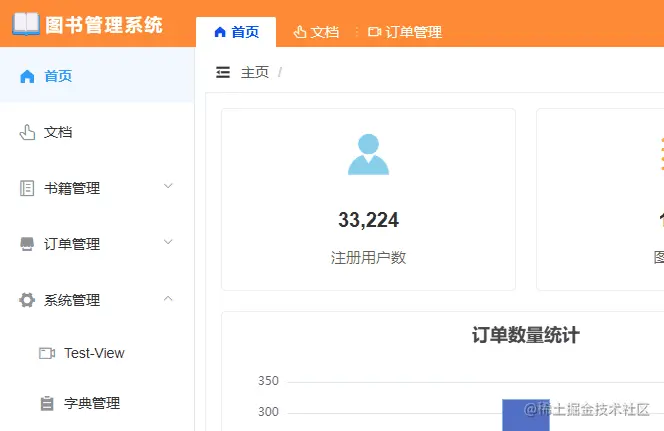Open 首页 in the sidebar menu
Screen dimensions: 664x431
pos(97,76)
